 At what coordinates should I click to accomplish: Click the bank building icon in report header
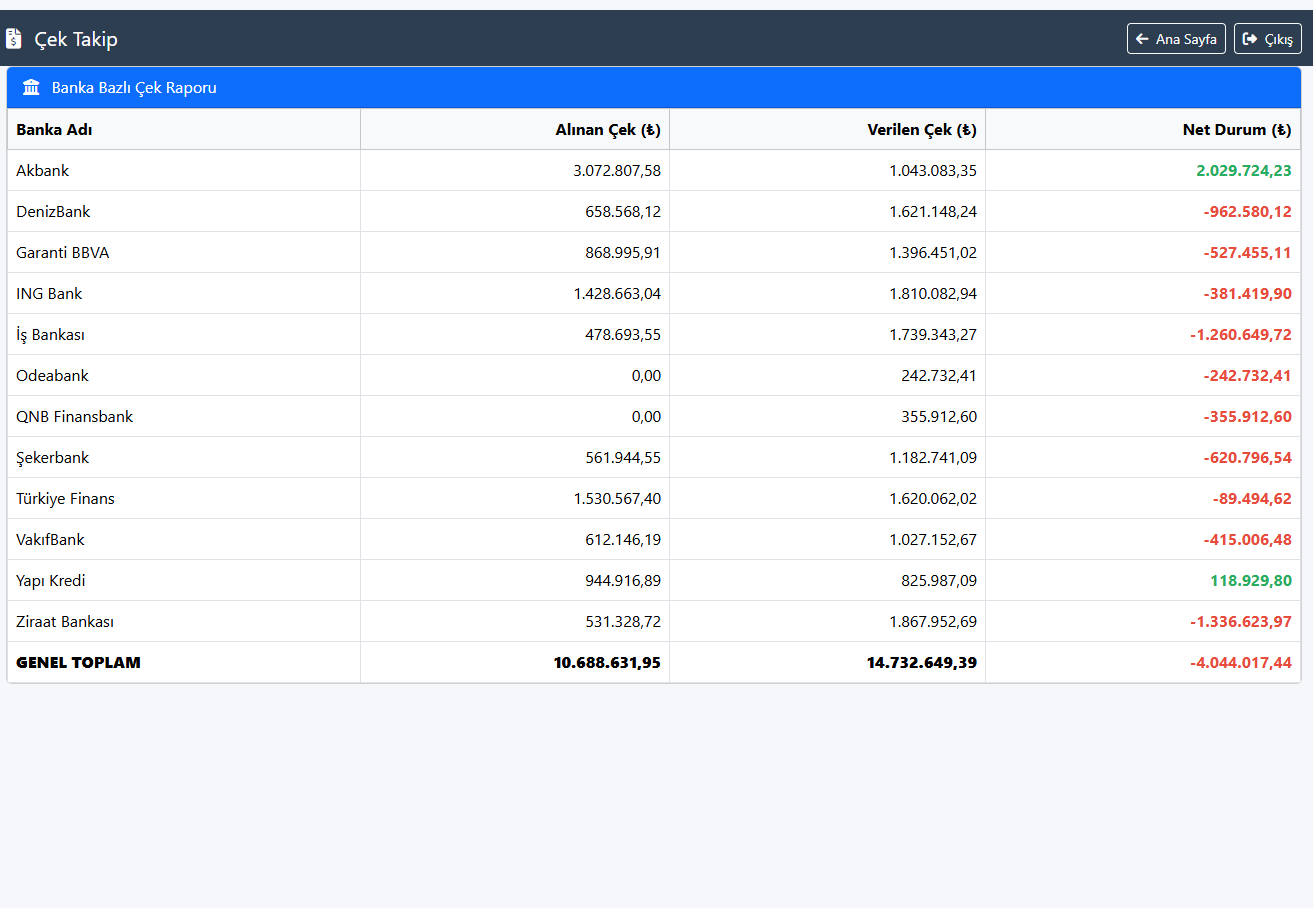(x=31, y=88)
